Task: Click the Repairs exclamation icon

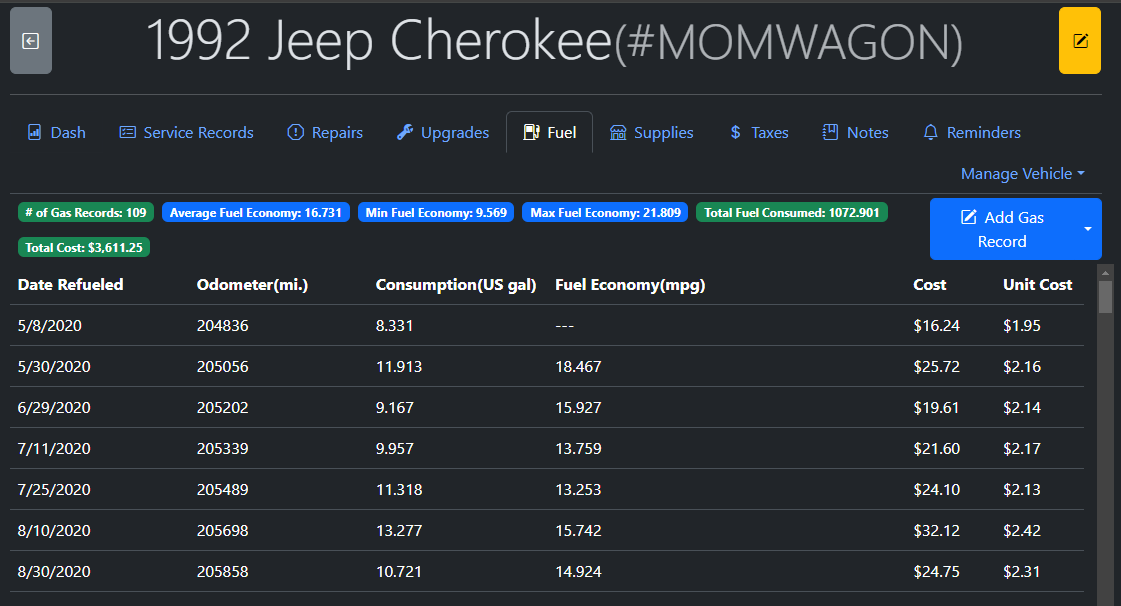Action: 295,132
